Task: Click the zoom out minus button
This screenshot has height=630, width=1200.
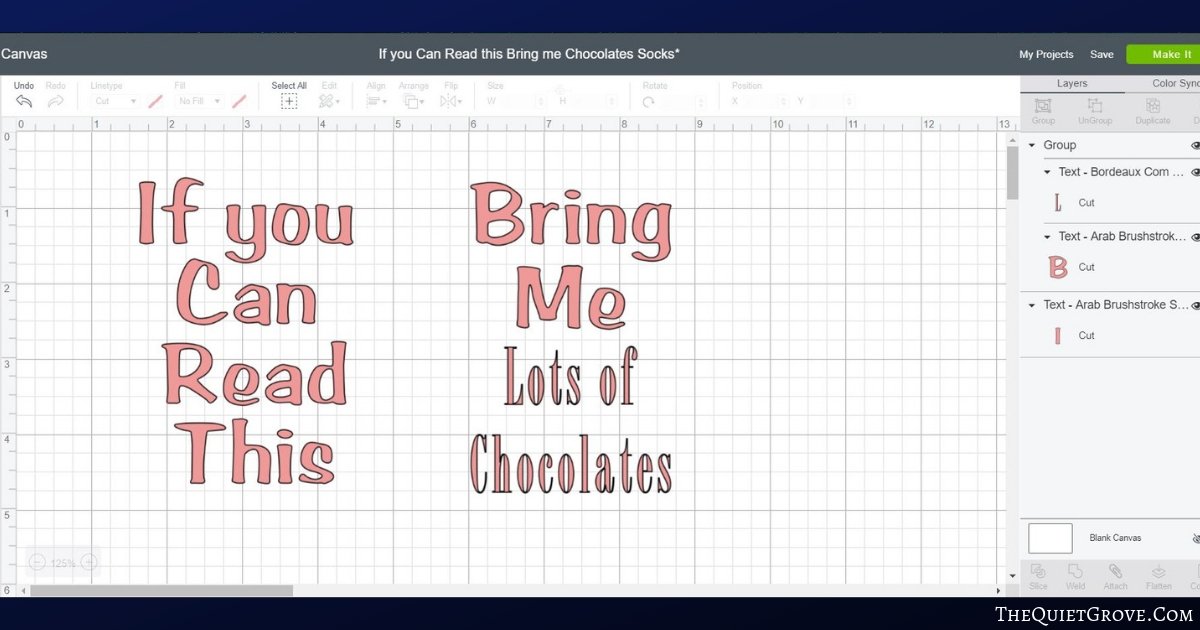Action: (37, 563)
